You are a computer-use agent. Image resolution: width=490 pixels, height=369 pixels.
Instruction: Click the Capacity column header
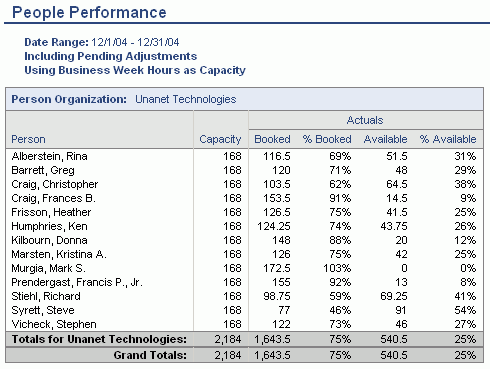coord(220,139)
